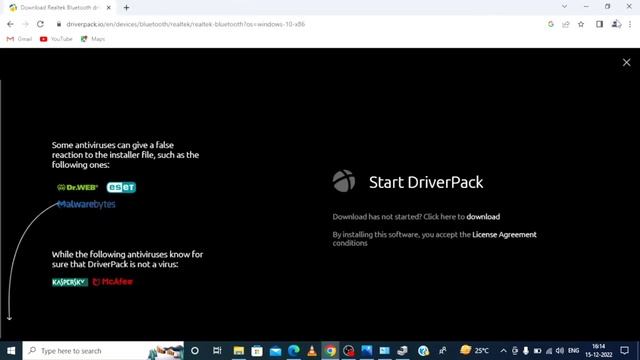
Task: Open the volume speaker icon
Action: point(560,351)
